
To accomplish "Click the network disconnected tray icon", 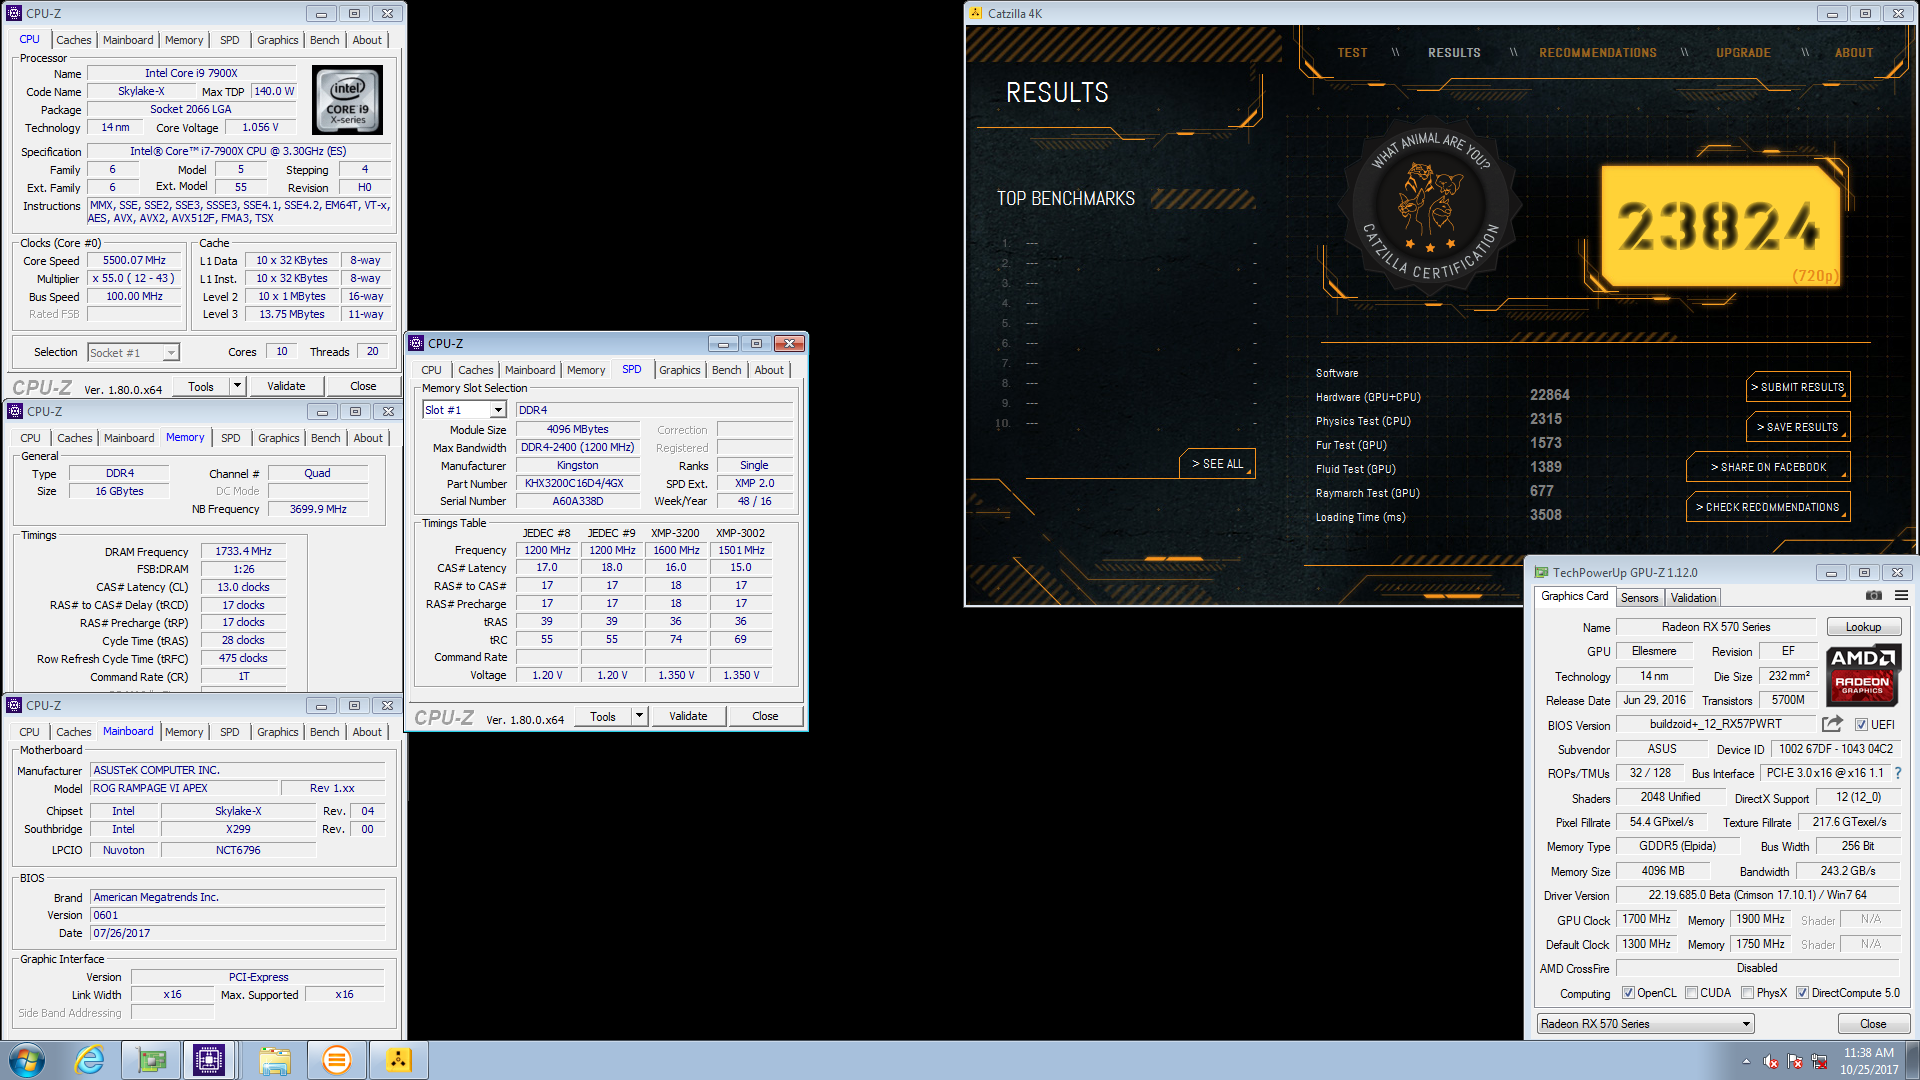I will point(1819,1061).
